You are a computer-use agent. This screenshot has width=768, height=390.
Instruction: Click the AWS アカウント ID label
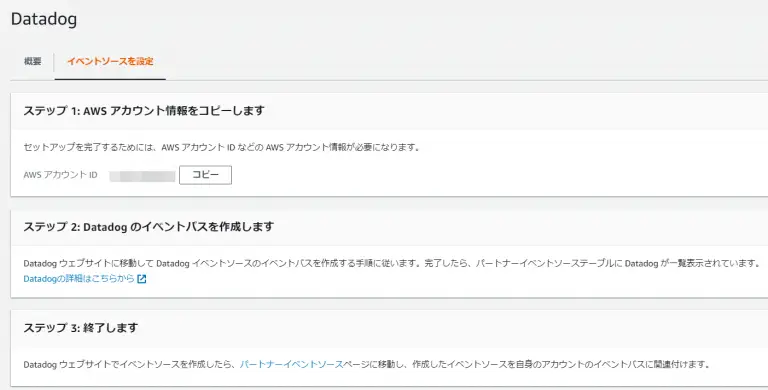pyautogui.click(x=60, y=175)
